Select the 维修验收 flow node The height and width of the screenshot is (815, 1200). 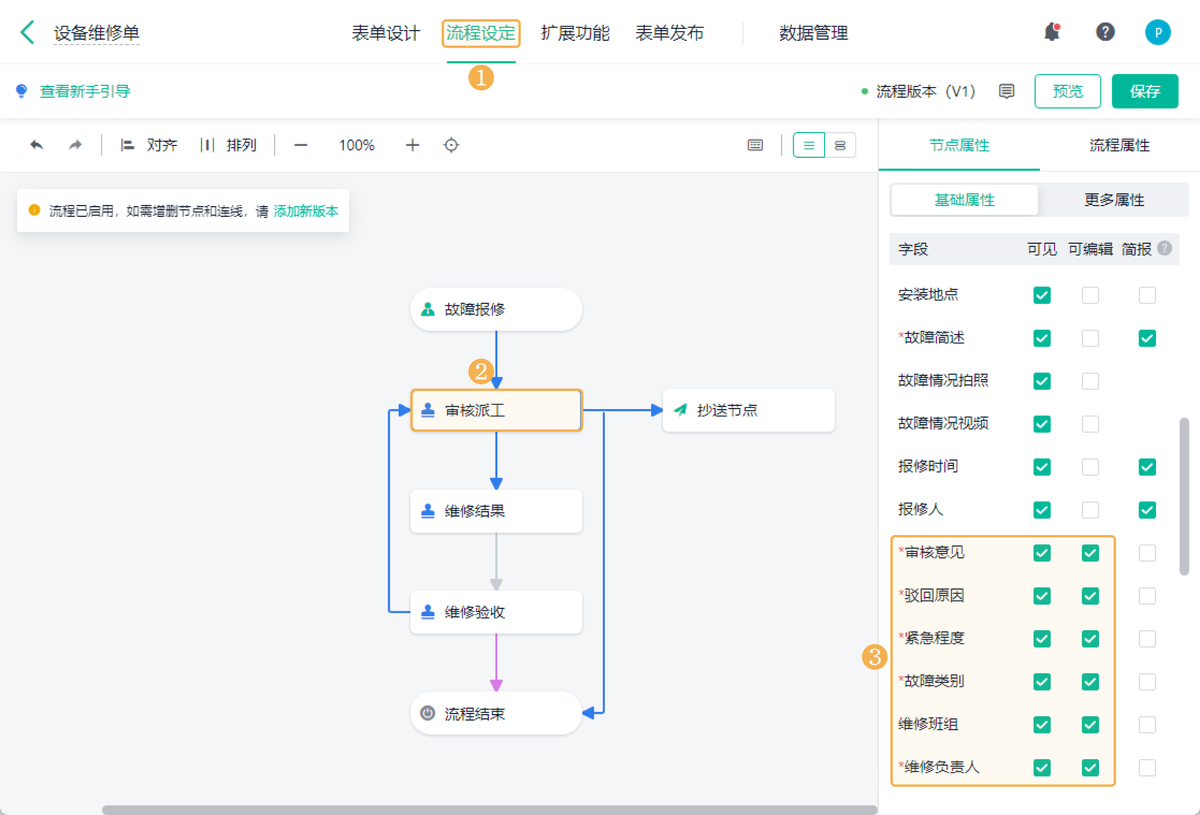[496, 612]
